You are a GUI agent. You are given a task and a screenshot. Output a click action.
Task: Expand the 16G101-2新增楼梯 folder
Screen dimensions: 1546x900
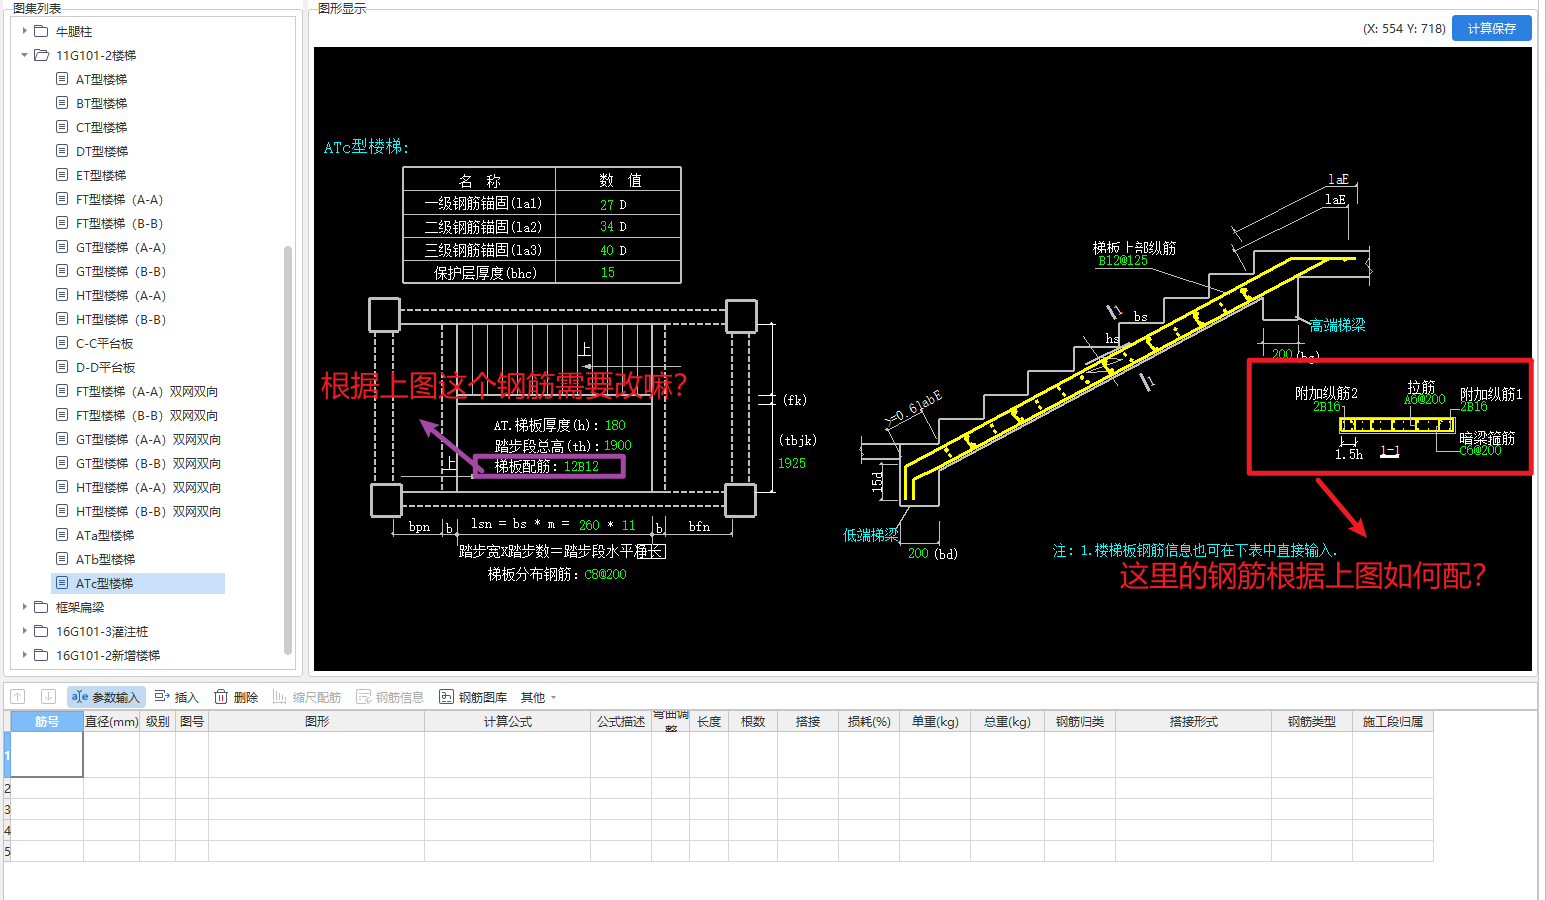coord(25,655)
